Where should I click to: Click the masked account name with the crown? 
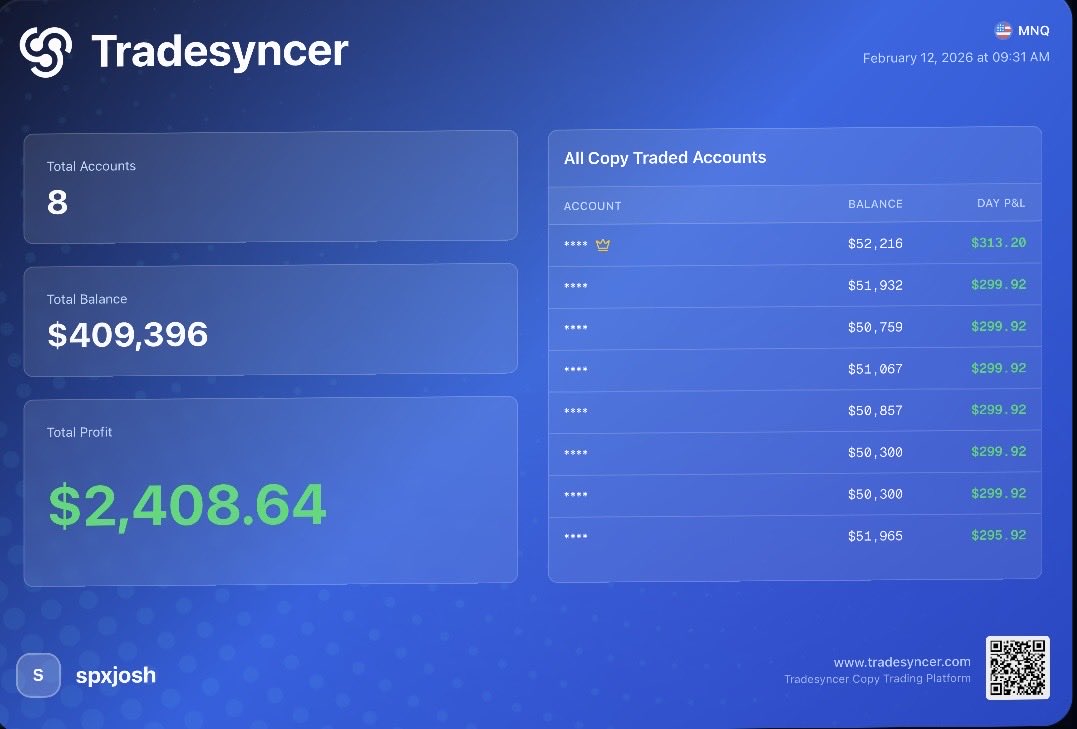tap(576, 245)
